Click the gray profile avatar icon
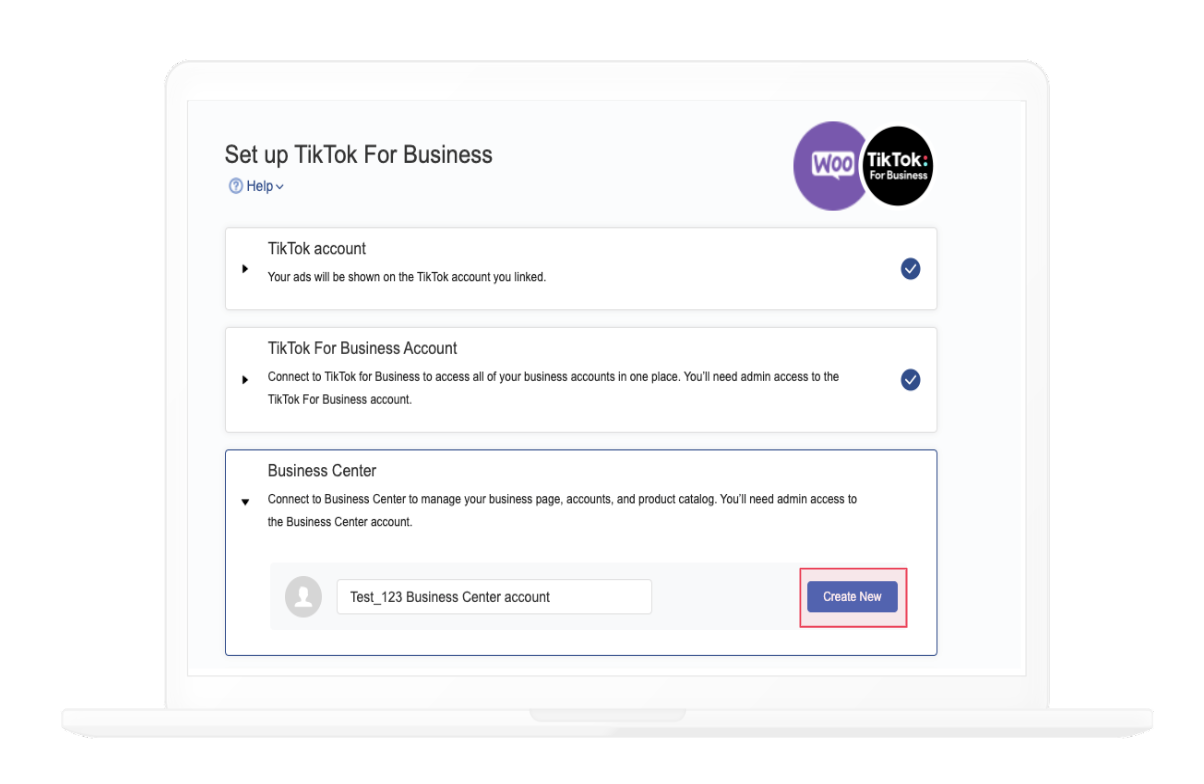Viewport: 1204px width, 784px height. 303,597
